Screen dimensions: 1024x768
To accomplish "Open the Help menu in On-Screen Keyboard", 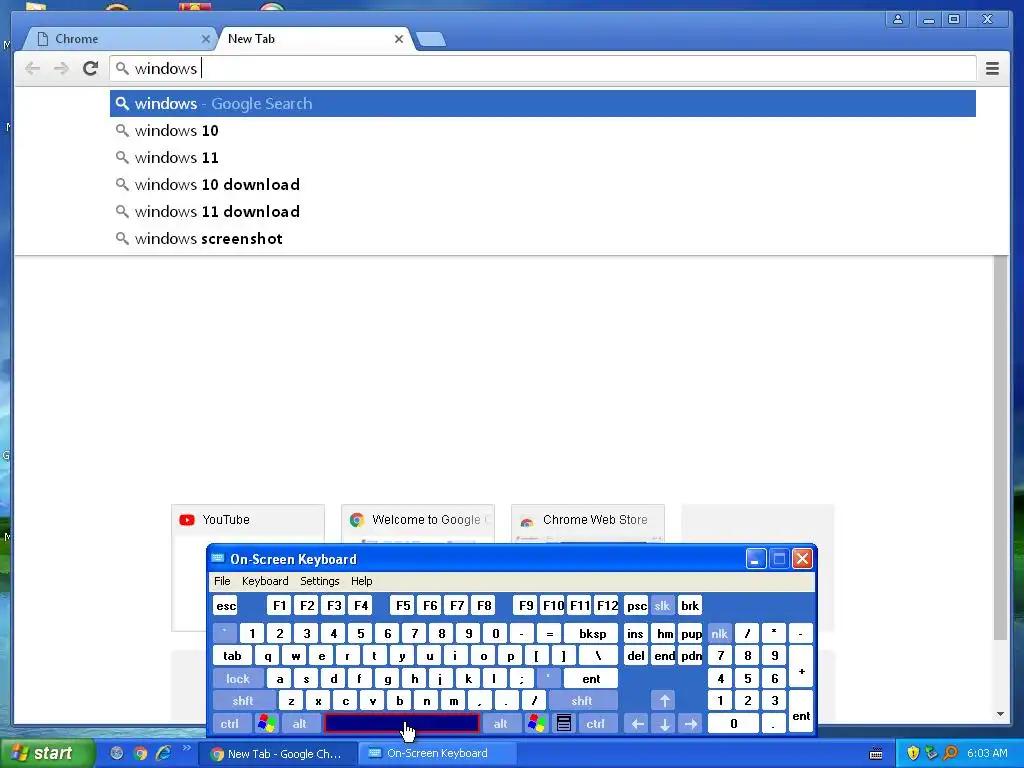I will [361, 581].
